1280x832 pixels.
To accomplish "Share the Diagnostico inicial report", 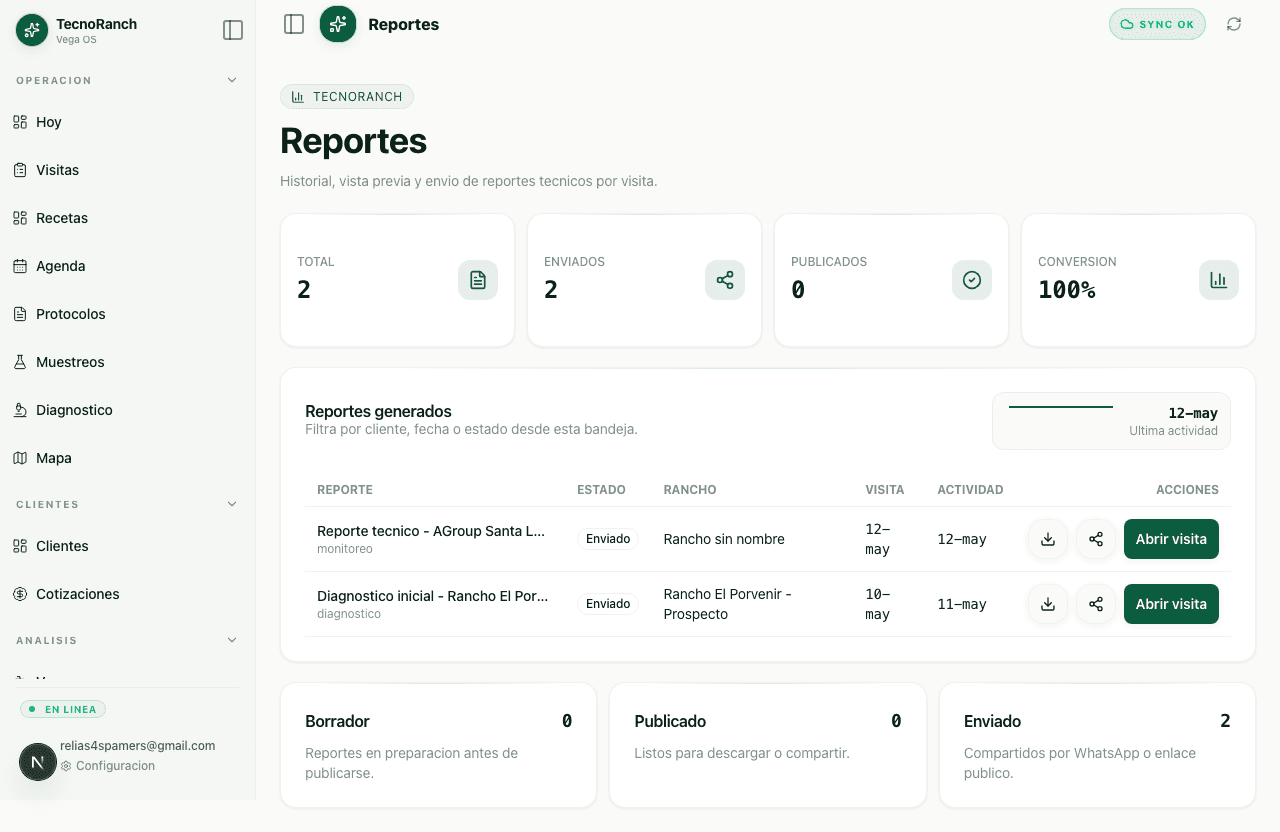I will coord(1096,604).
